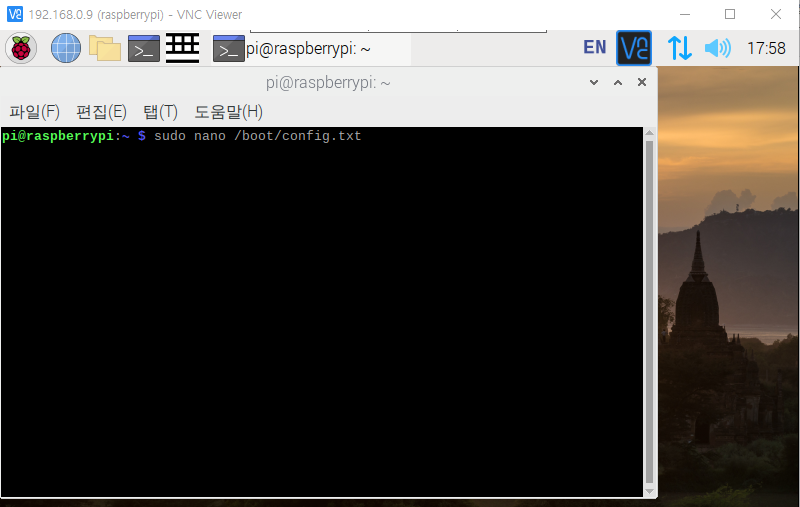
Task: Open the File Manager folder icon
Action: 104,48
